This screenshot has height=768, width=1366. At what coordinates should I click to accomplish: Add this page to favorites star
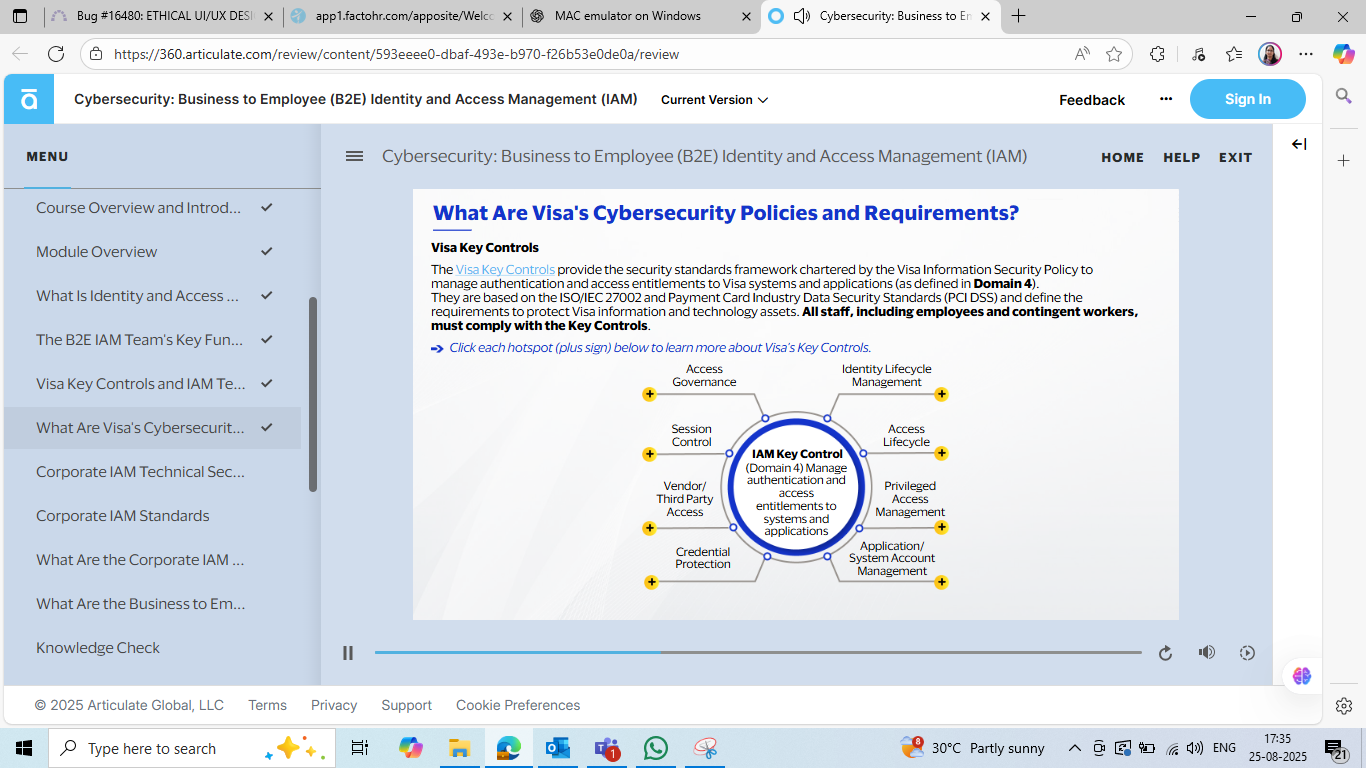click(x=1114, y=54)
